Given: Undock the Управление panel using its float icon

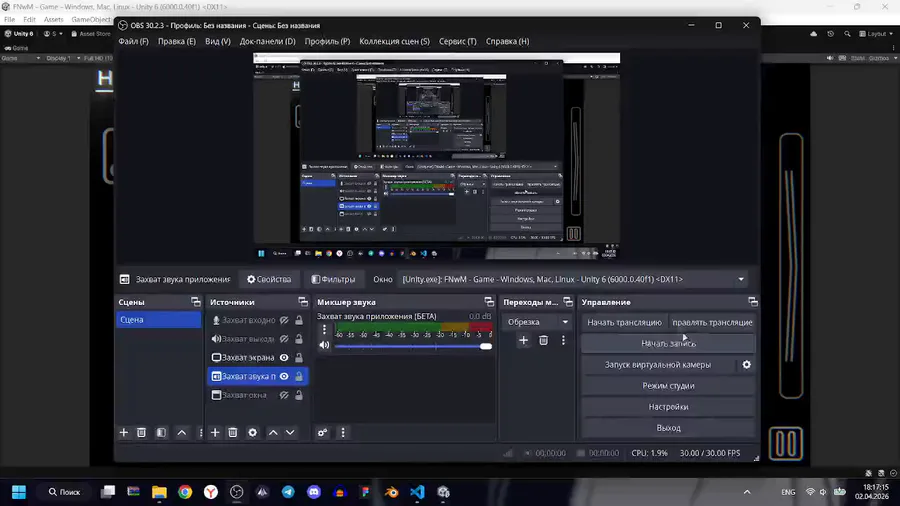Looking at the screenshot, I should [752, 302].
